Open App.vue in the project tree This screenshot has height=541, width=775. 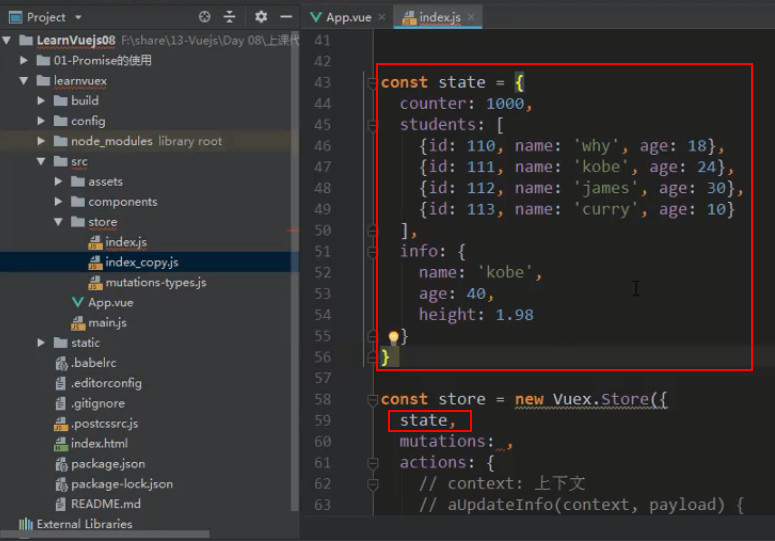click(x=111, y=302)
